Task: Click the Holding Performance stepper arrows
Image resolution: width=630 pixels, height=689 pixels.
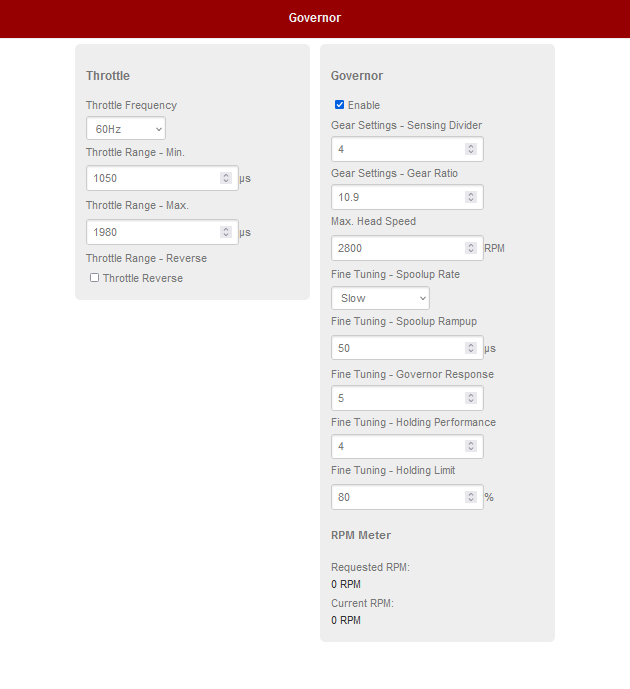Action: [471, 446]
